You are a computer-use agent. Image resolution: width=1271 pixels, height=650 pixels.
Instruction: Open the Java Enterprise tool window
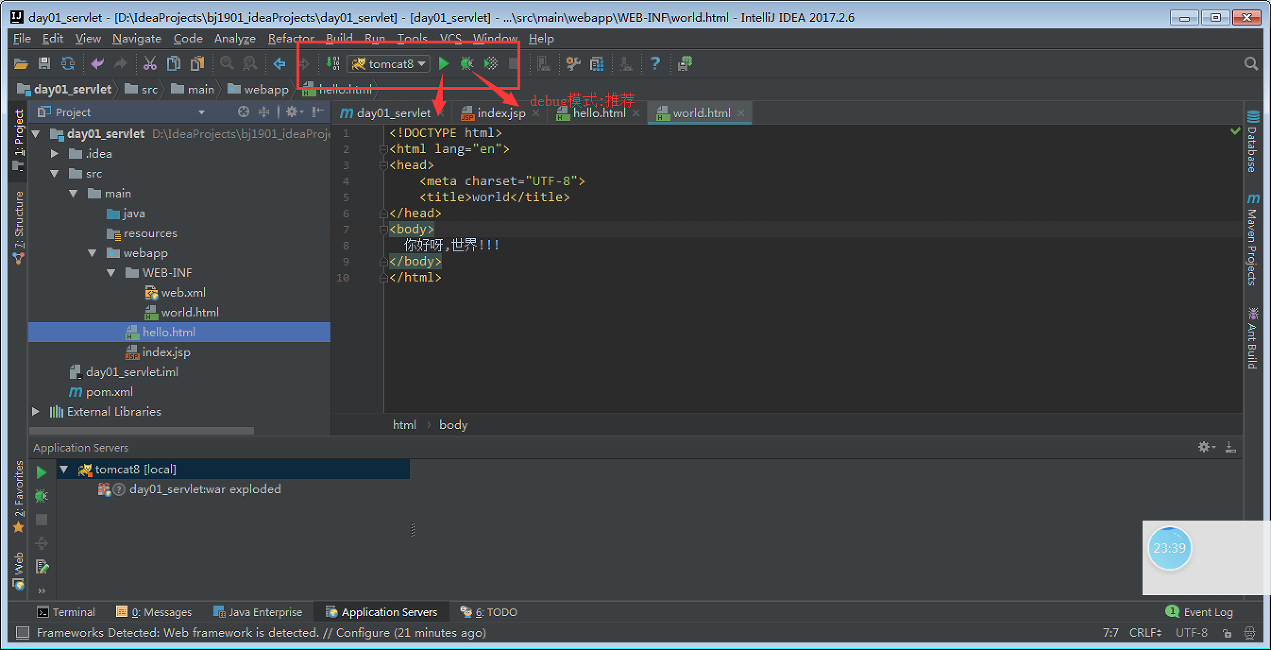pyautogui.click(x=256, y=612)
